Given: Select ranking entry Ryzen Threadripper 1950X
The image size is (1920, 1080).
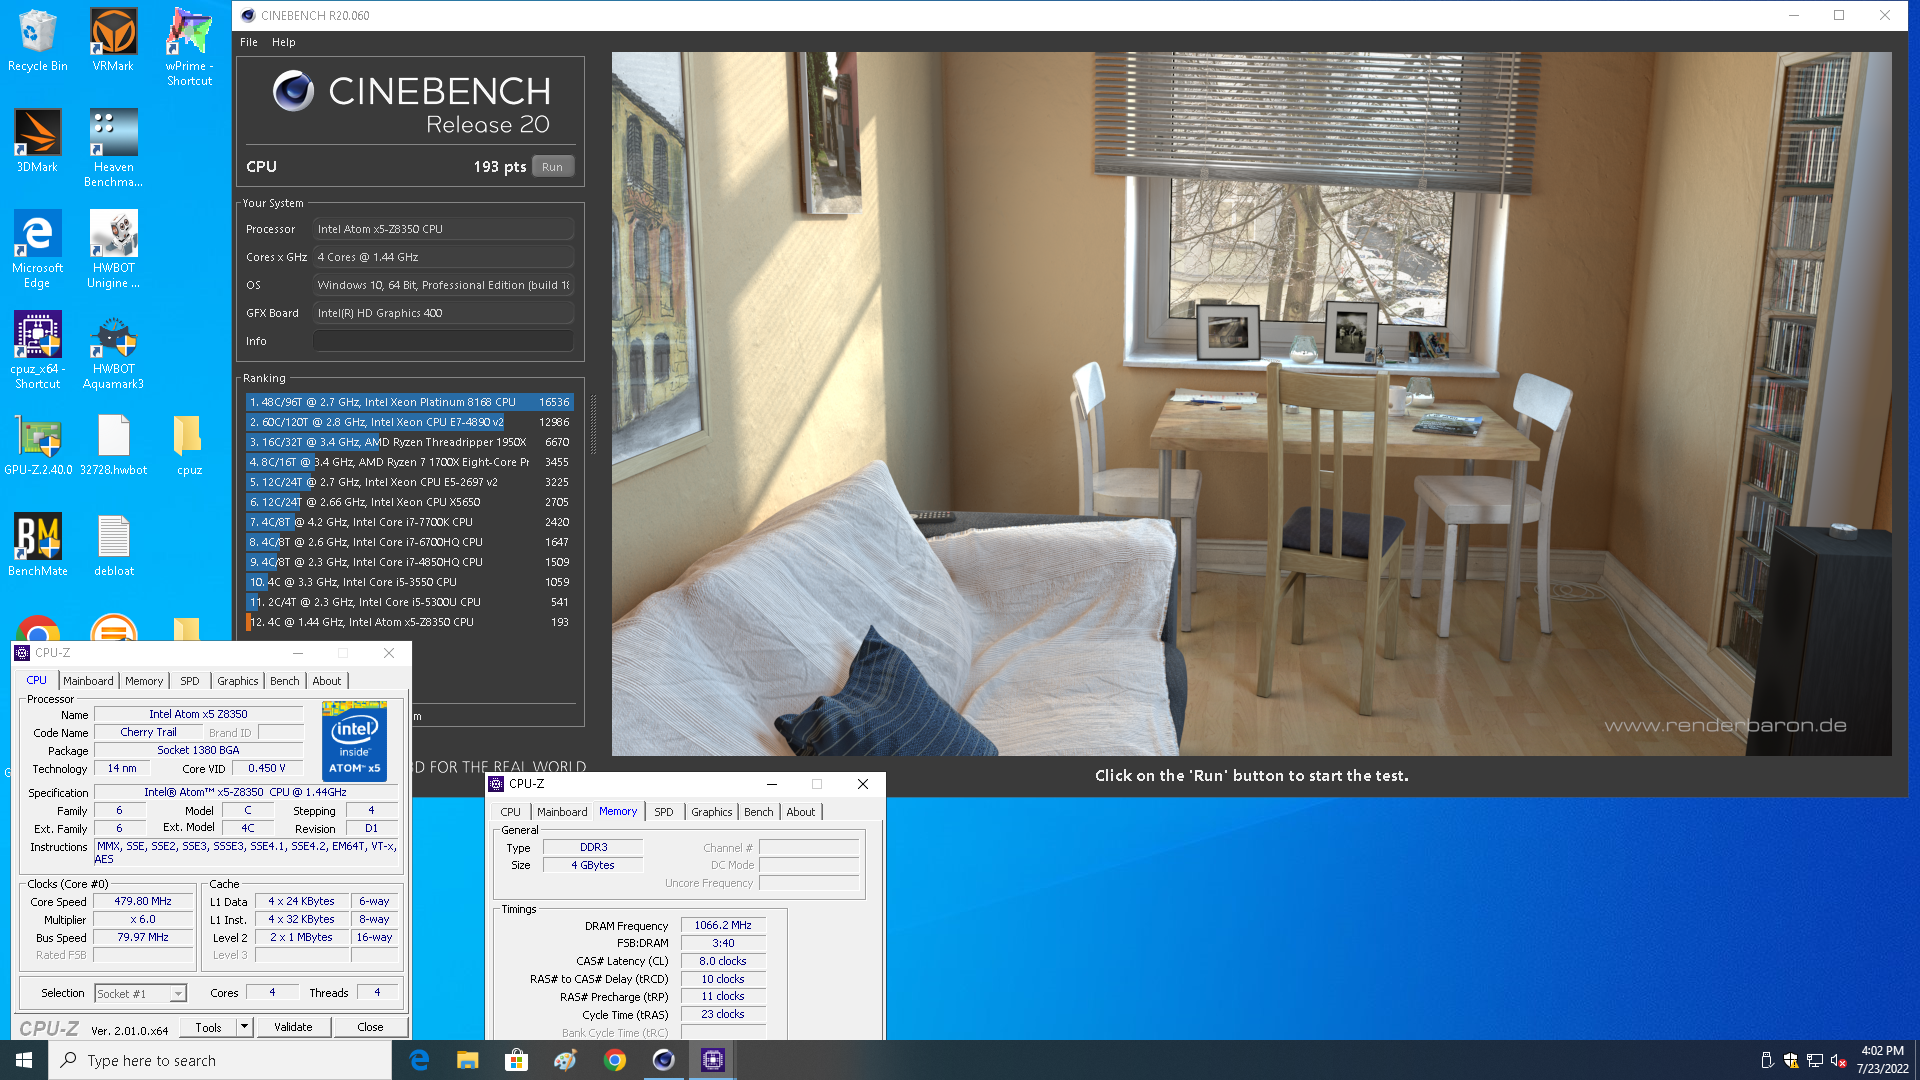Looking at the screenshot, I should click(x=409, y=442).
